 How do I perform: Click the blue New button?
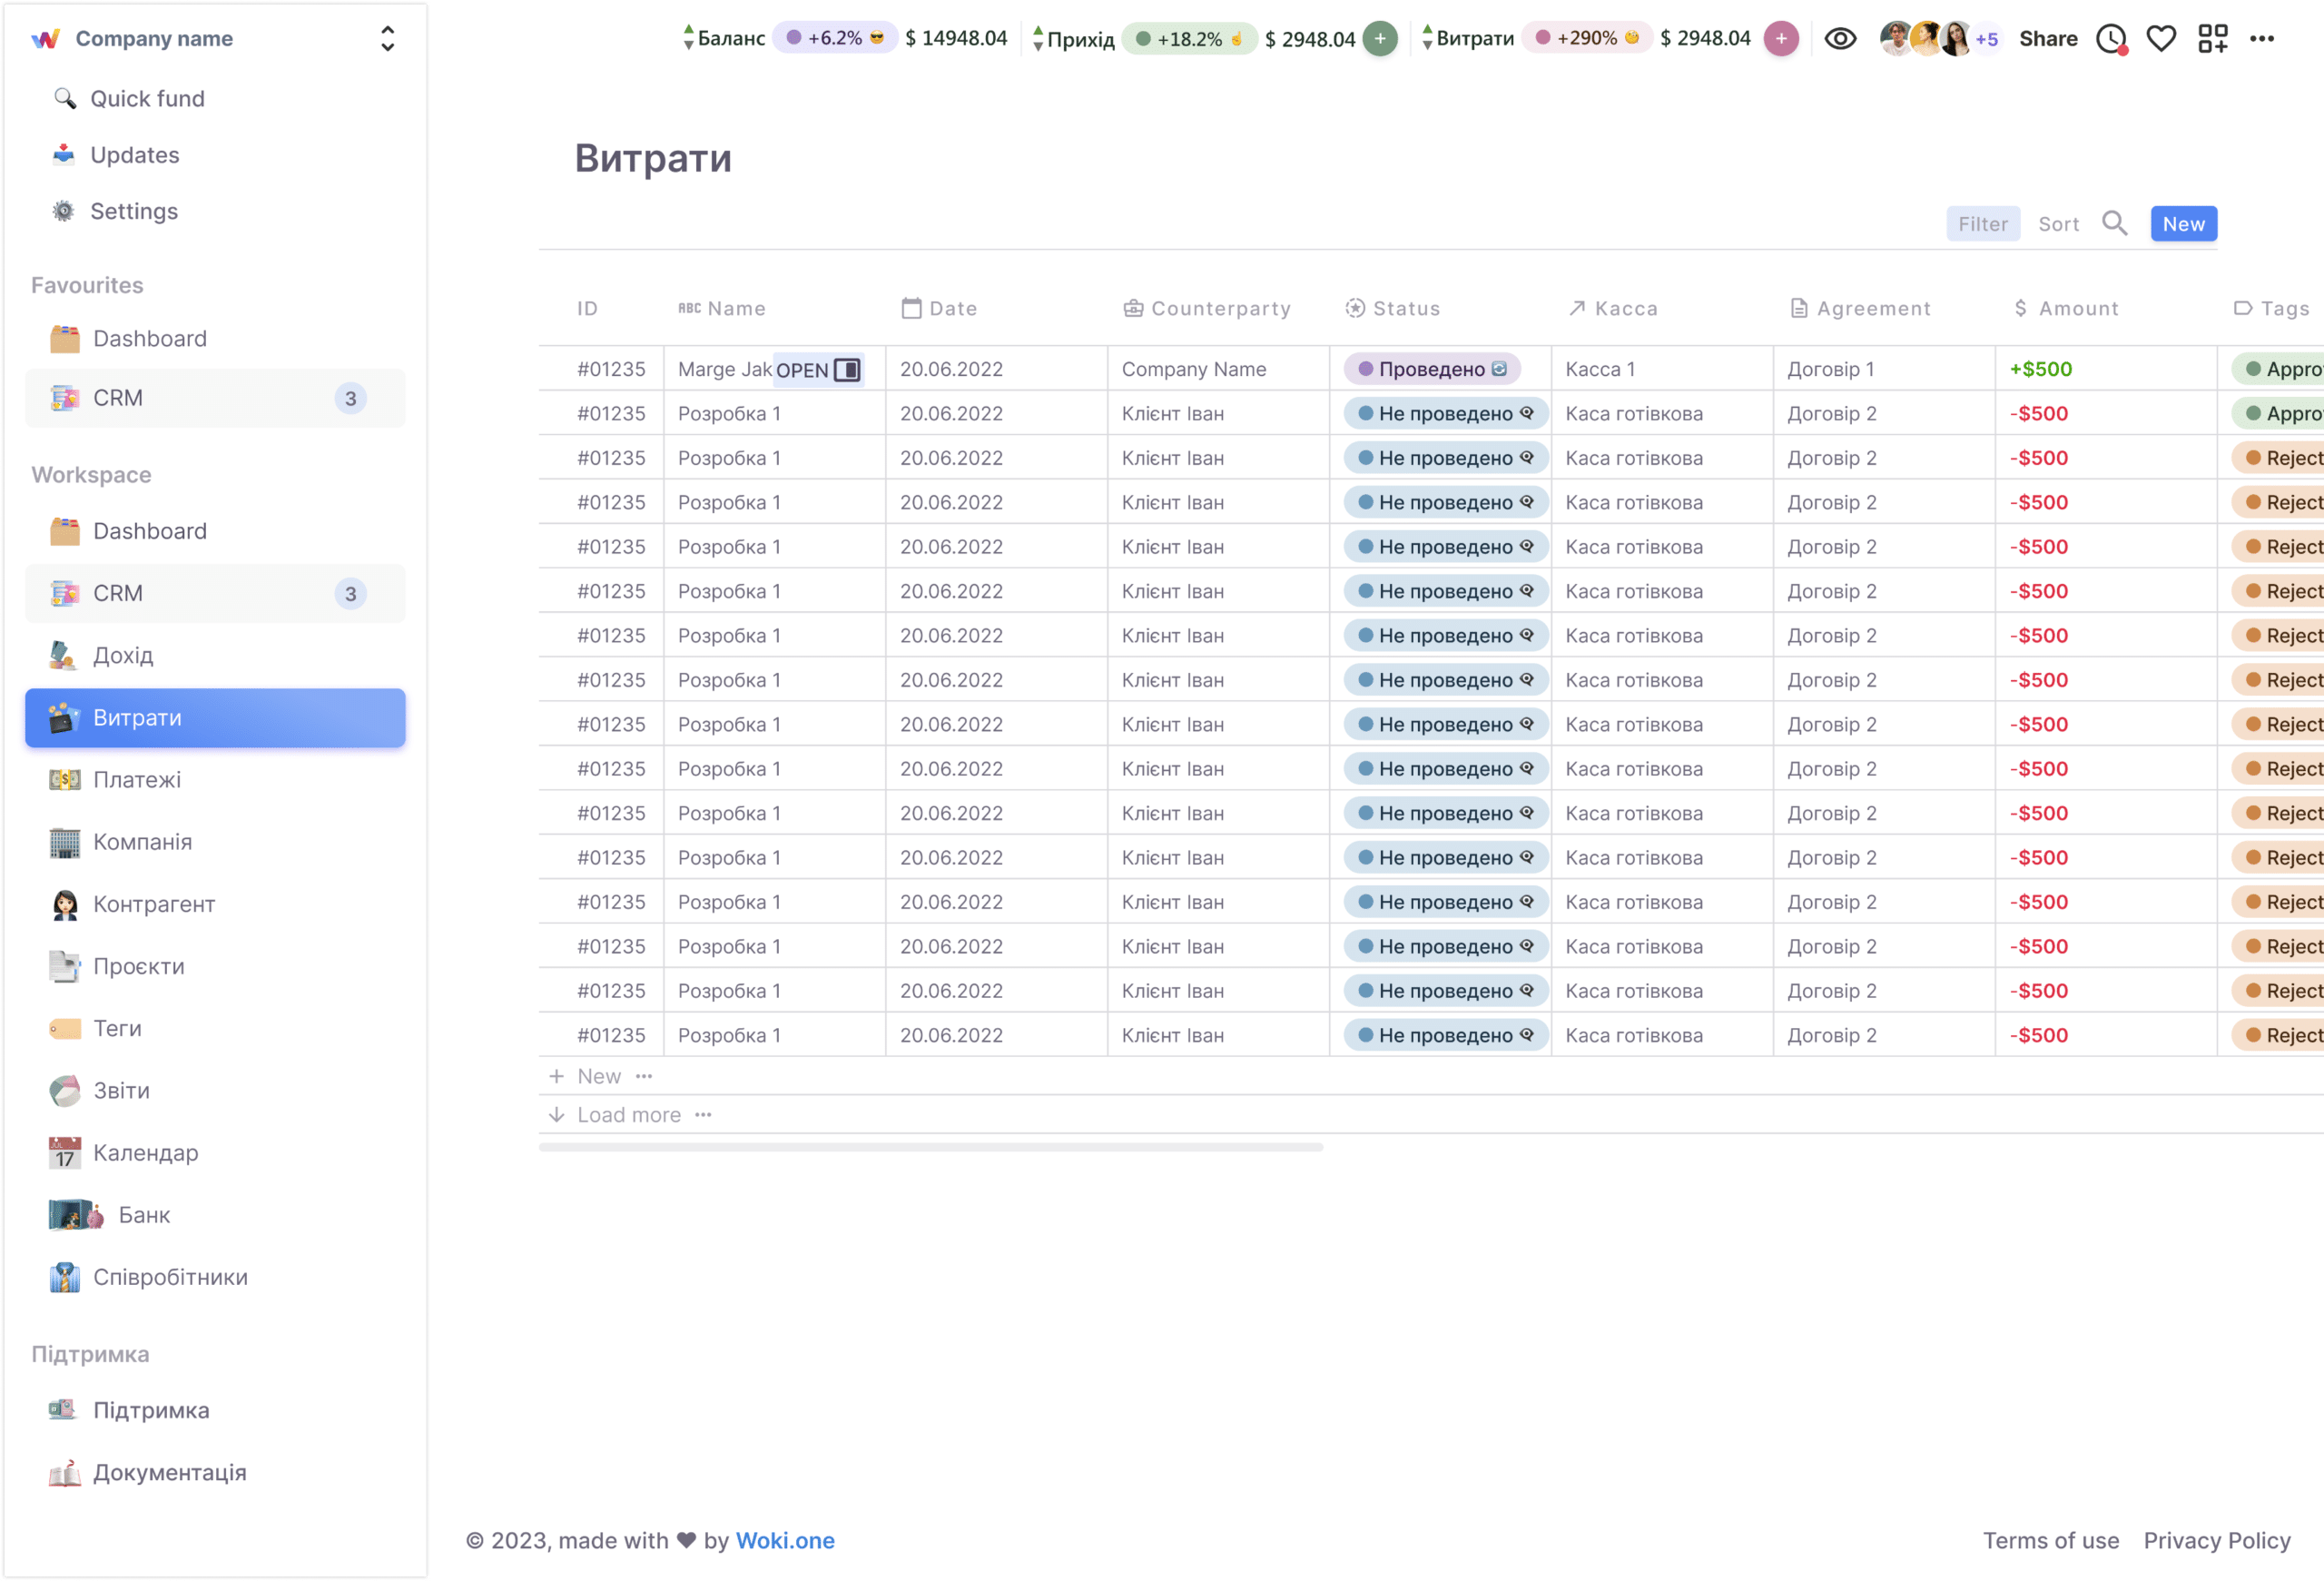point(2184,224)
